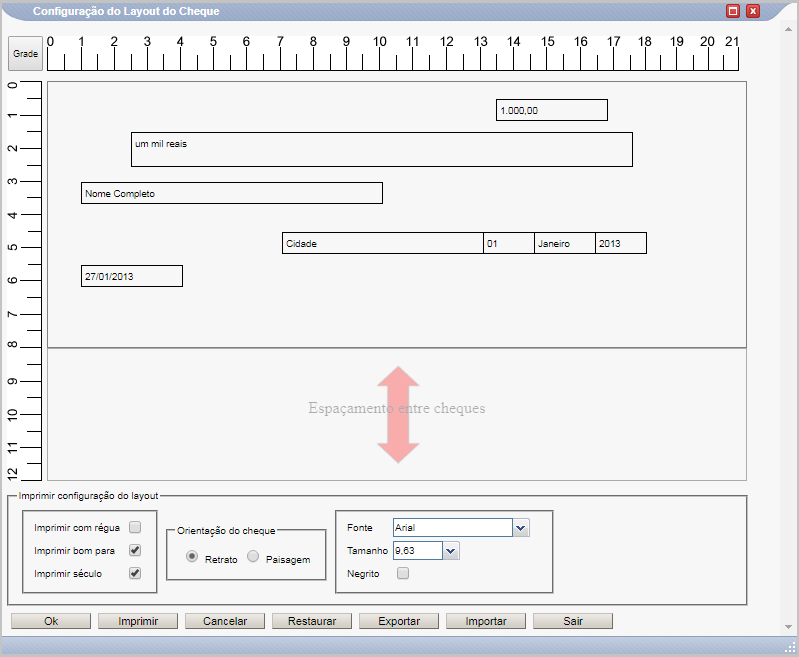
Task: Select the Cidade field box
Action: 382,243
